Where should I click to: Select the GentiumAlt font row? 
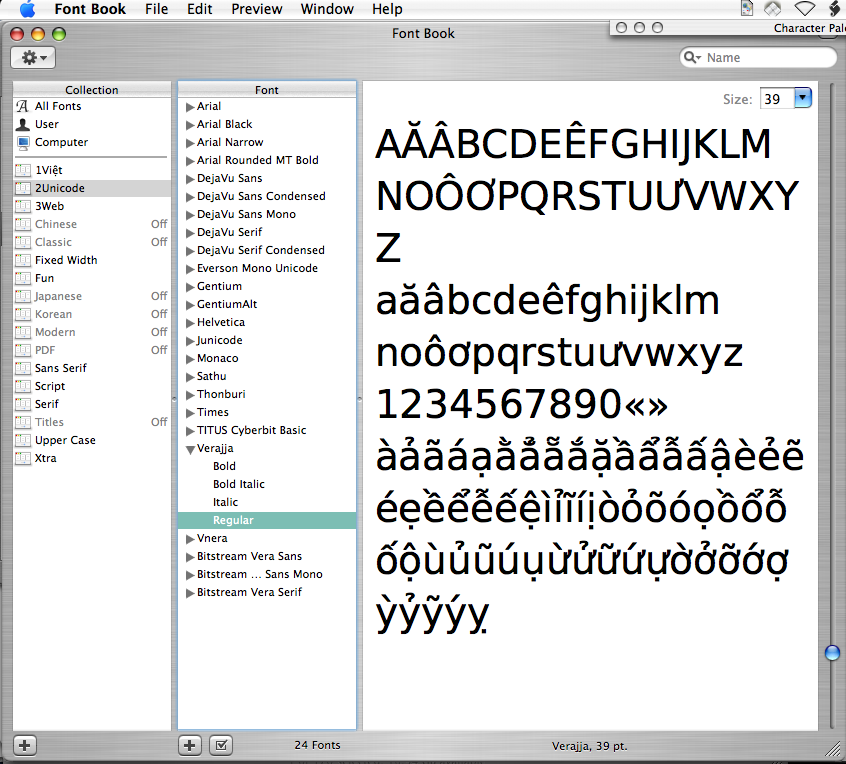click(267, 304)
